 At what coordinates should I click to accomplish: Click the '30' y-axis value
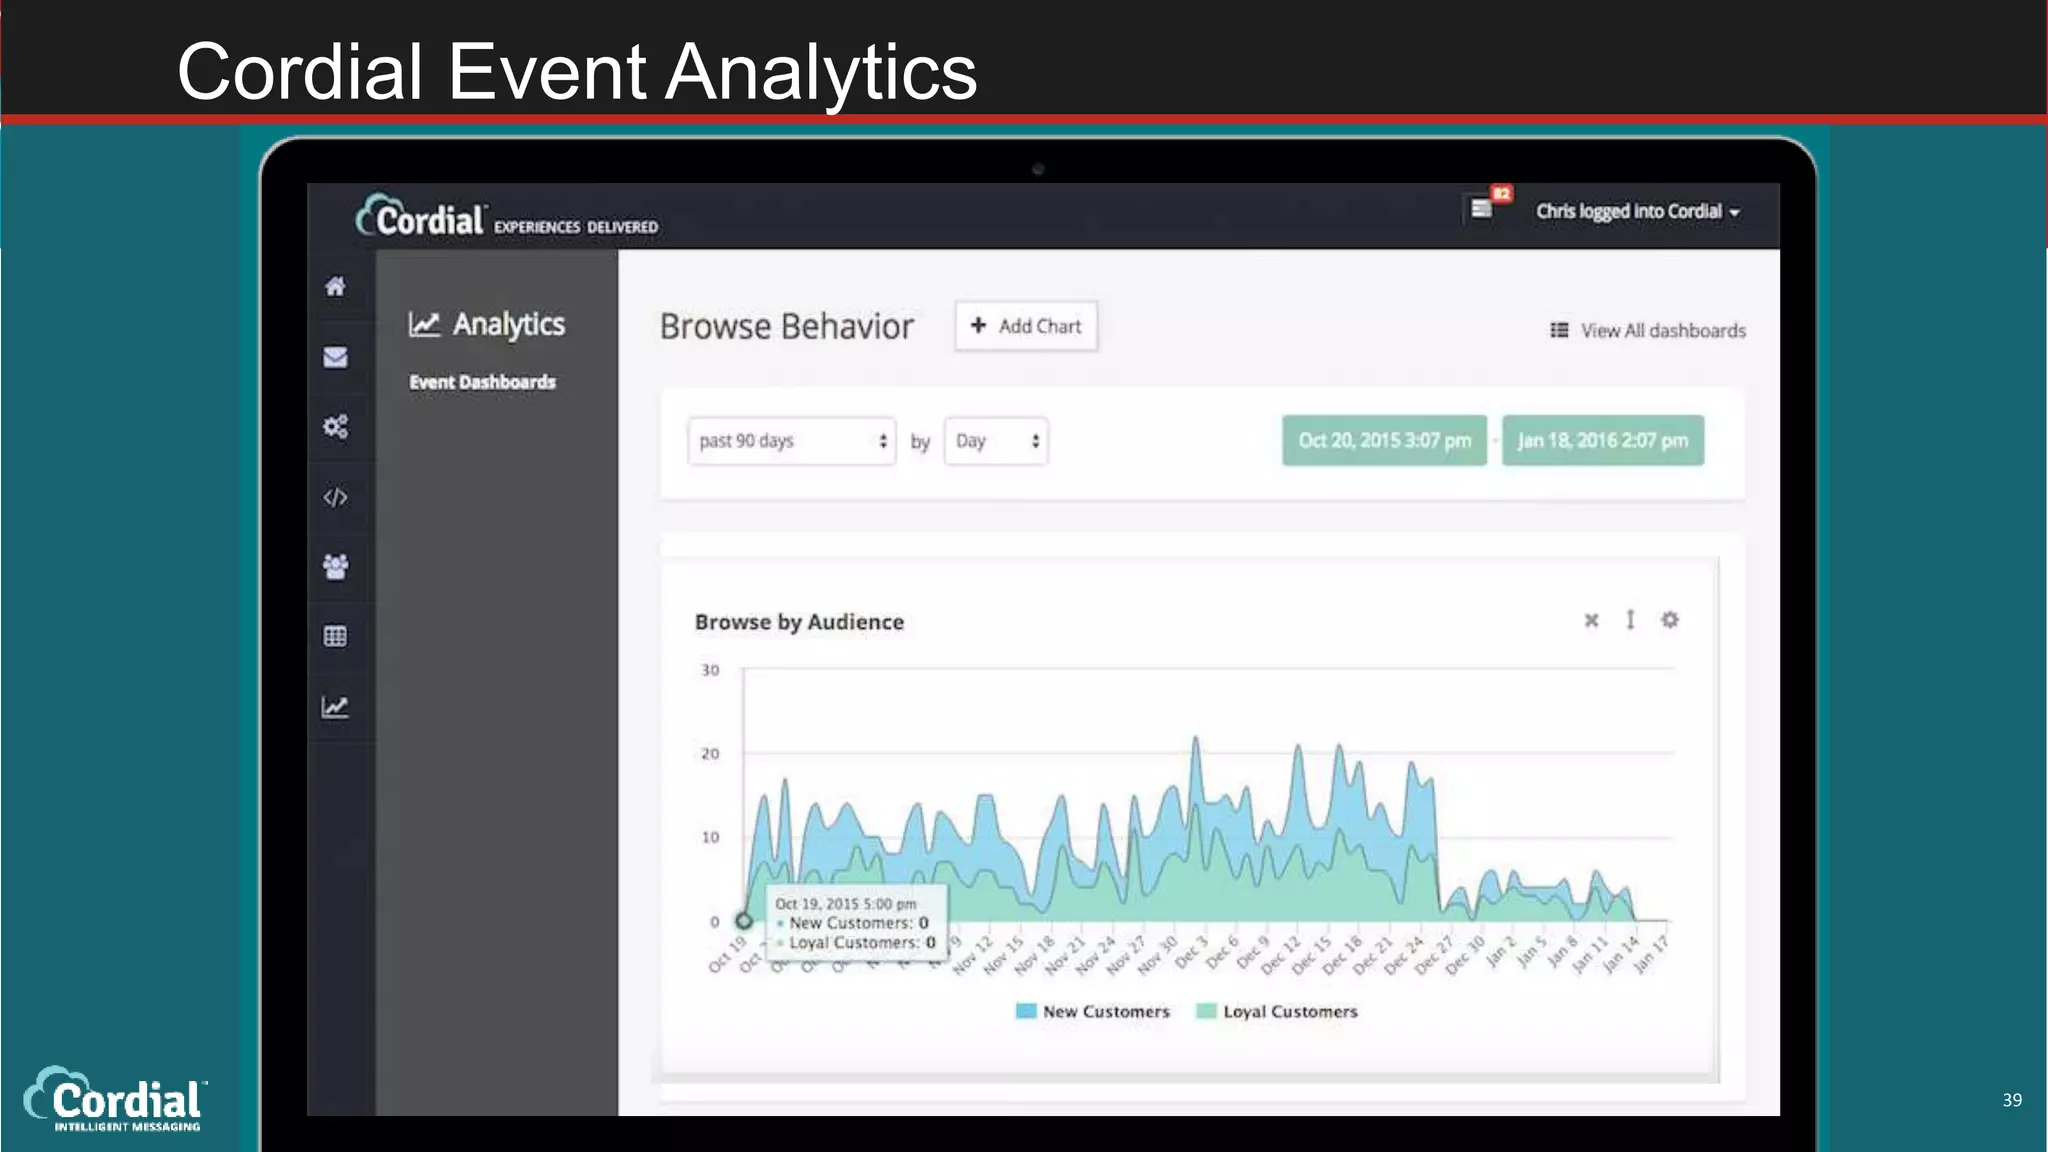710,670
